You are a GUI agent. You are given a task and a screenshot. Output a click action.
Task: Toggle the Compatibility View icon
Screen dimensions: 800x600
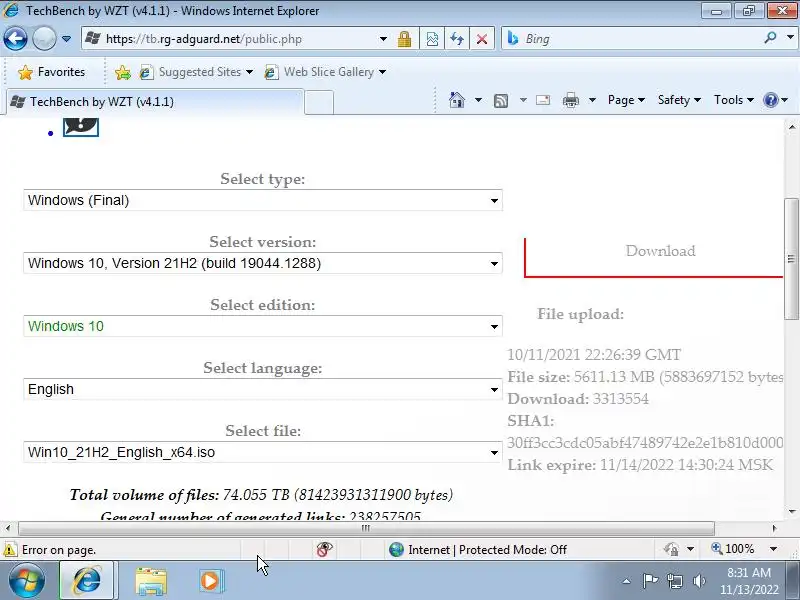(432, 39)
